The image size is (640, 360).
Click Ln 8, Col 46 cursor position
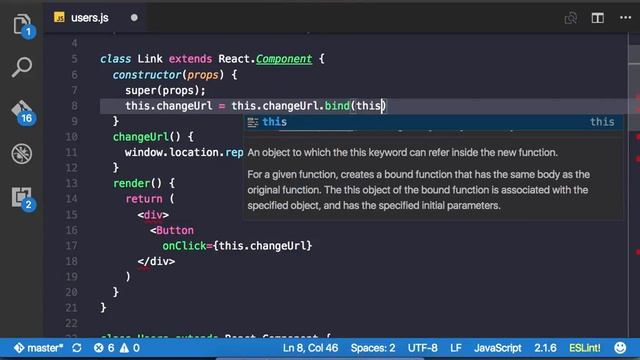(310, 348)
